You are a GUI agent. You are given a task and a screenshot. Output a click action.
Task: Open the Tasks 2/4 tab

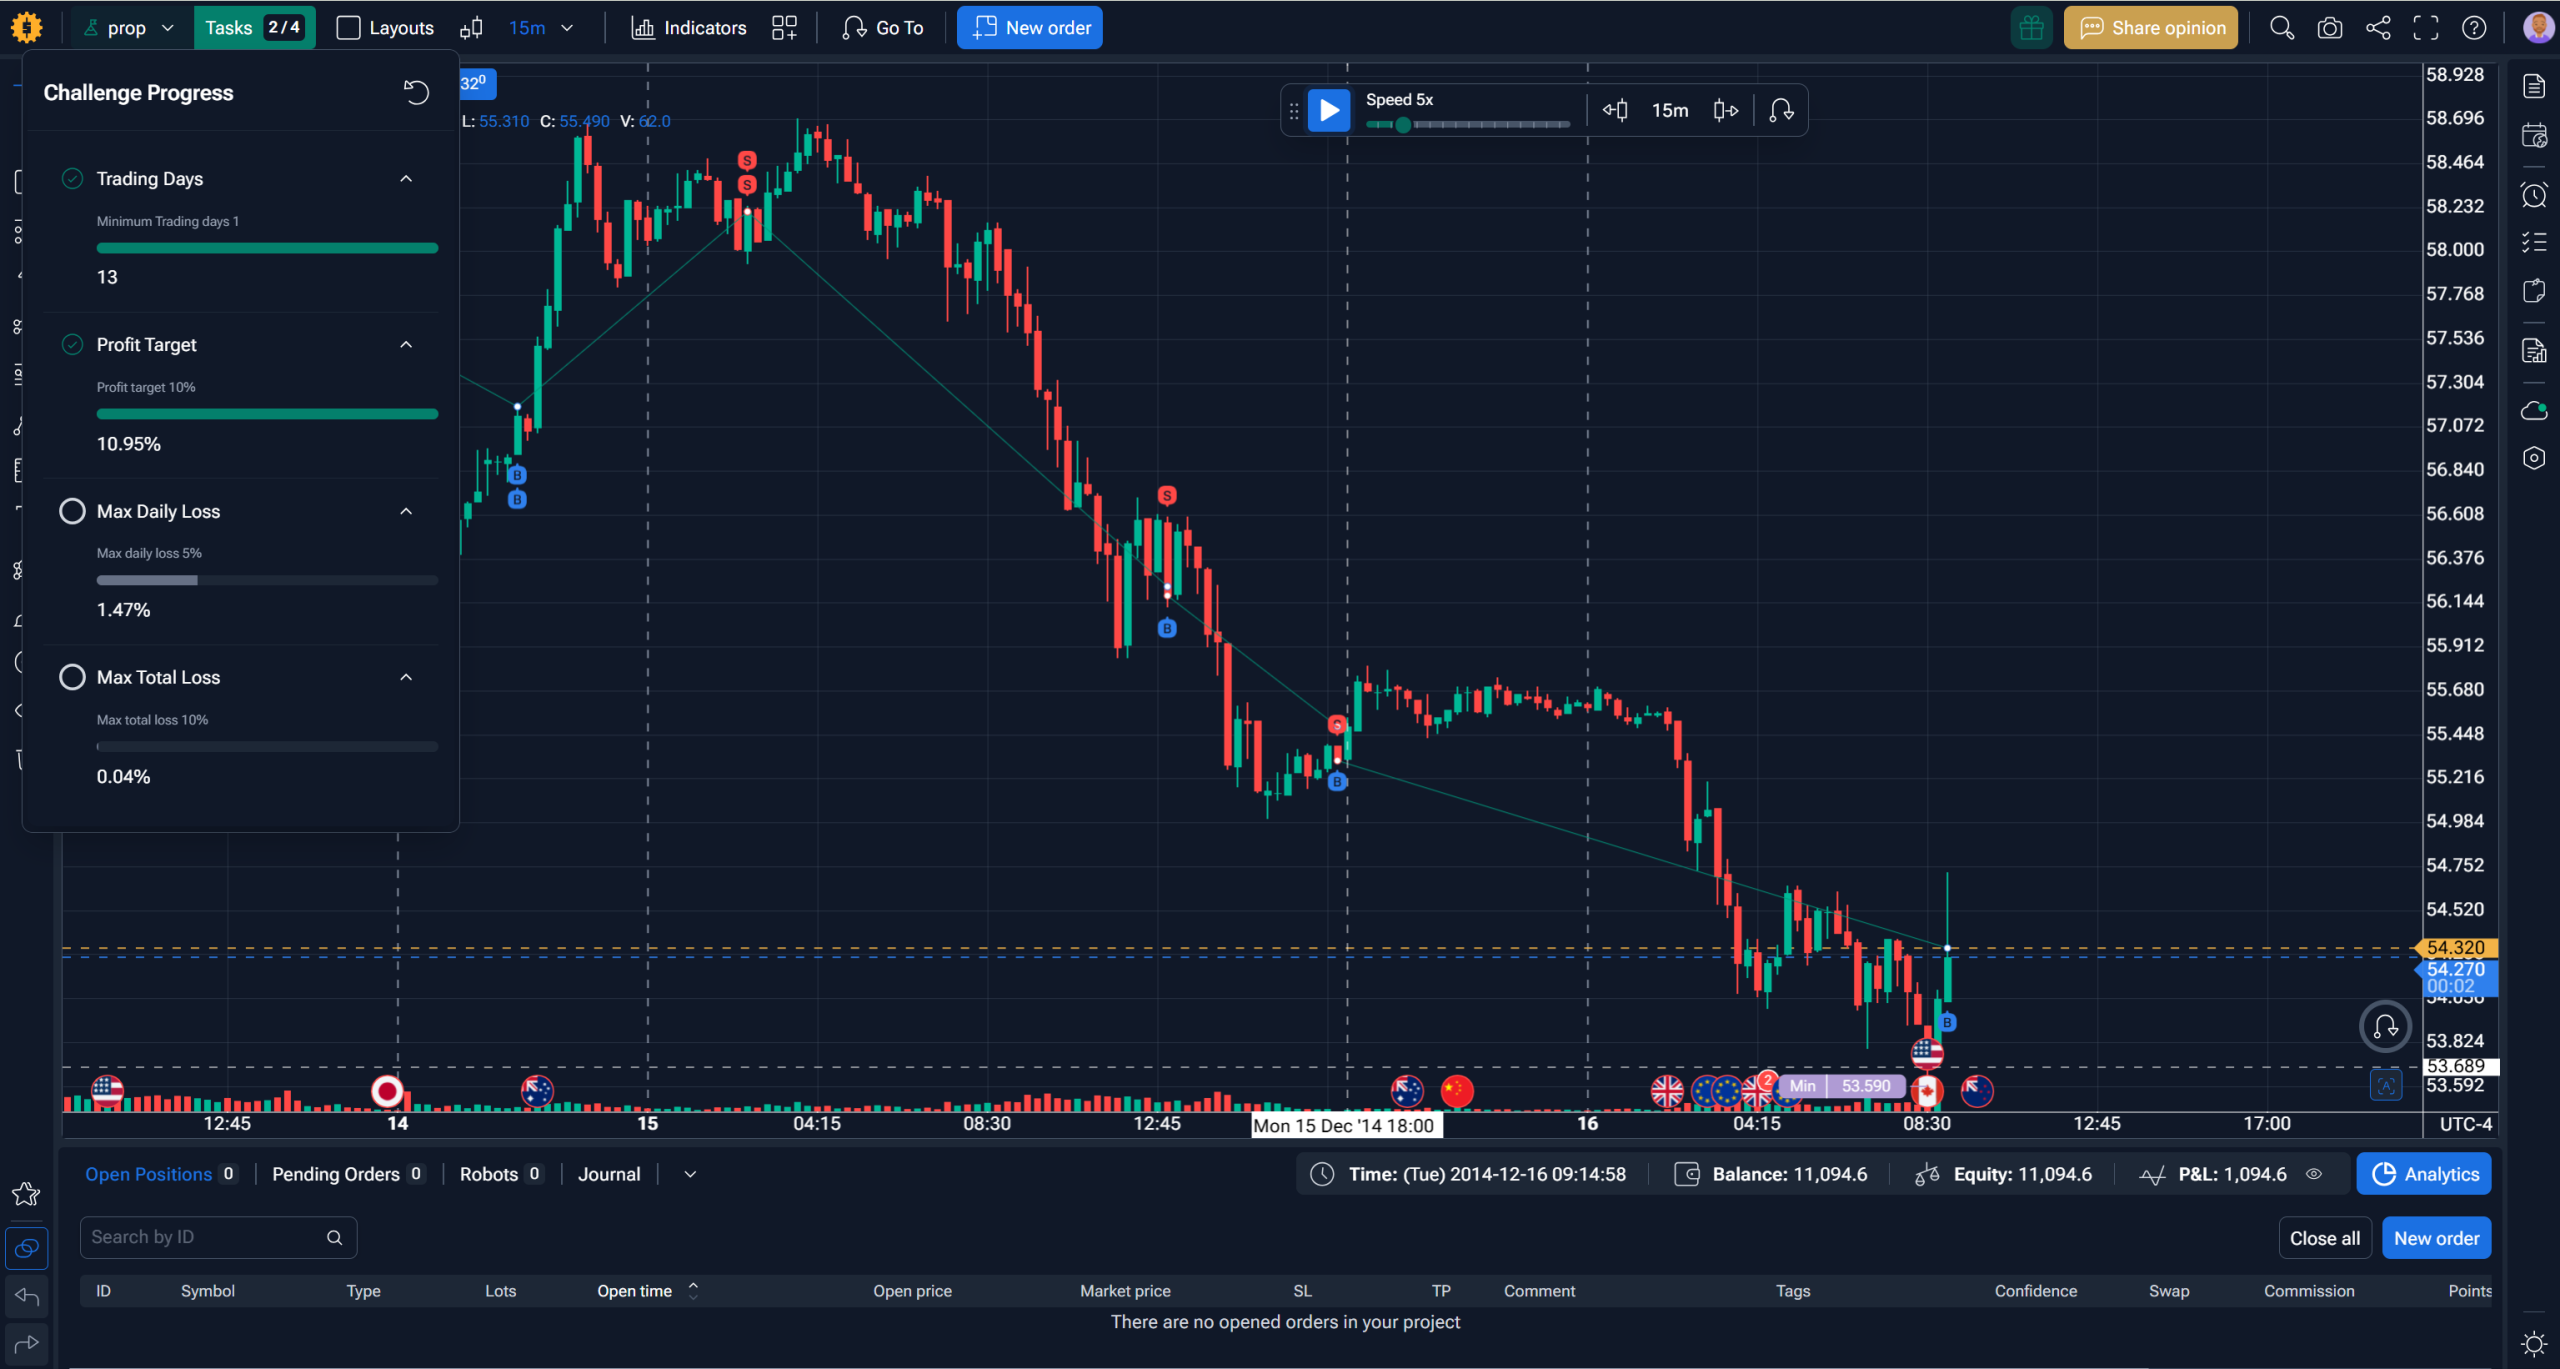(x=254, y=28)
